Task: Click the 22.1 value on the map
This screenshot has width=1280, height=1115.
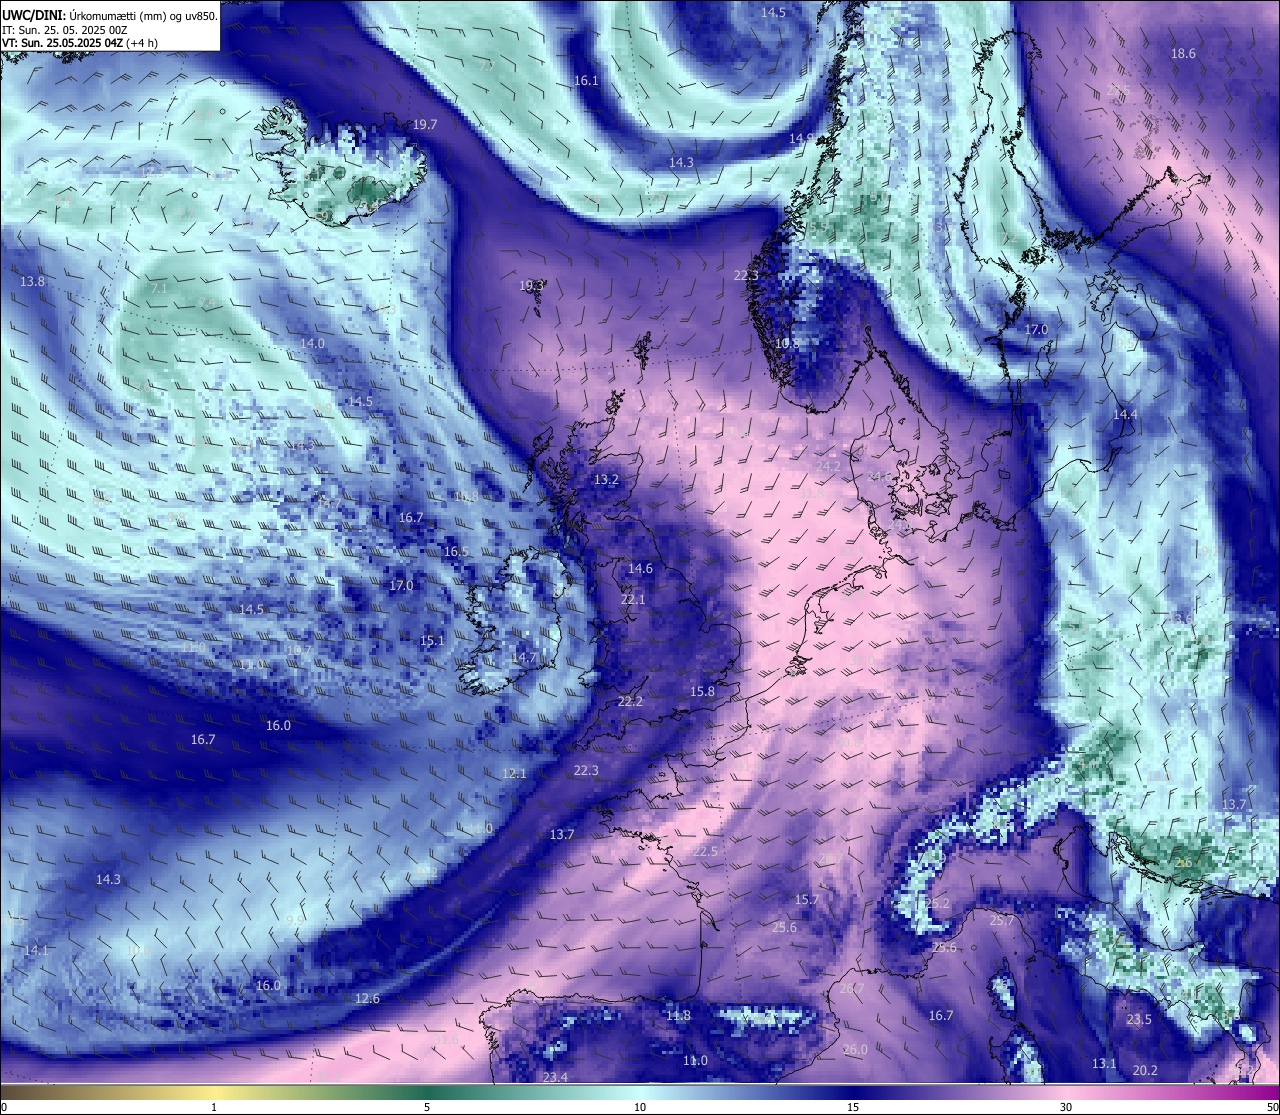Action: click(x=633, y=600)
